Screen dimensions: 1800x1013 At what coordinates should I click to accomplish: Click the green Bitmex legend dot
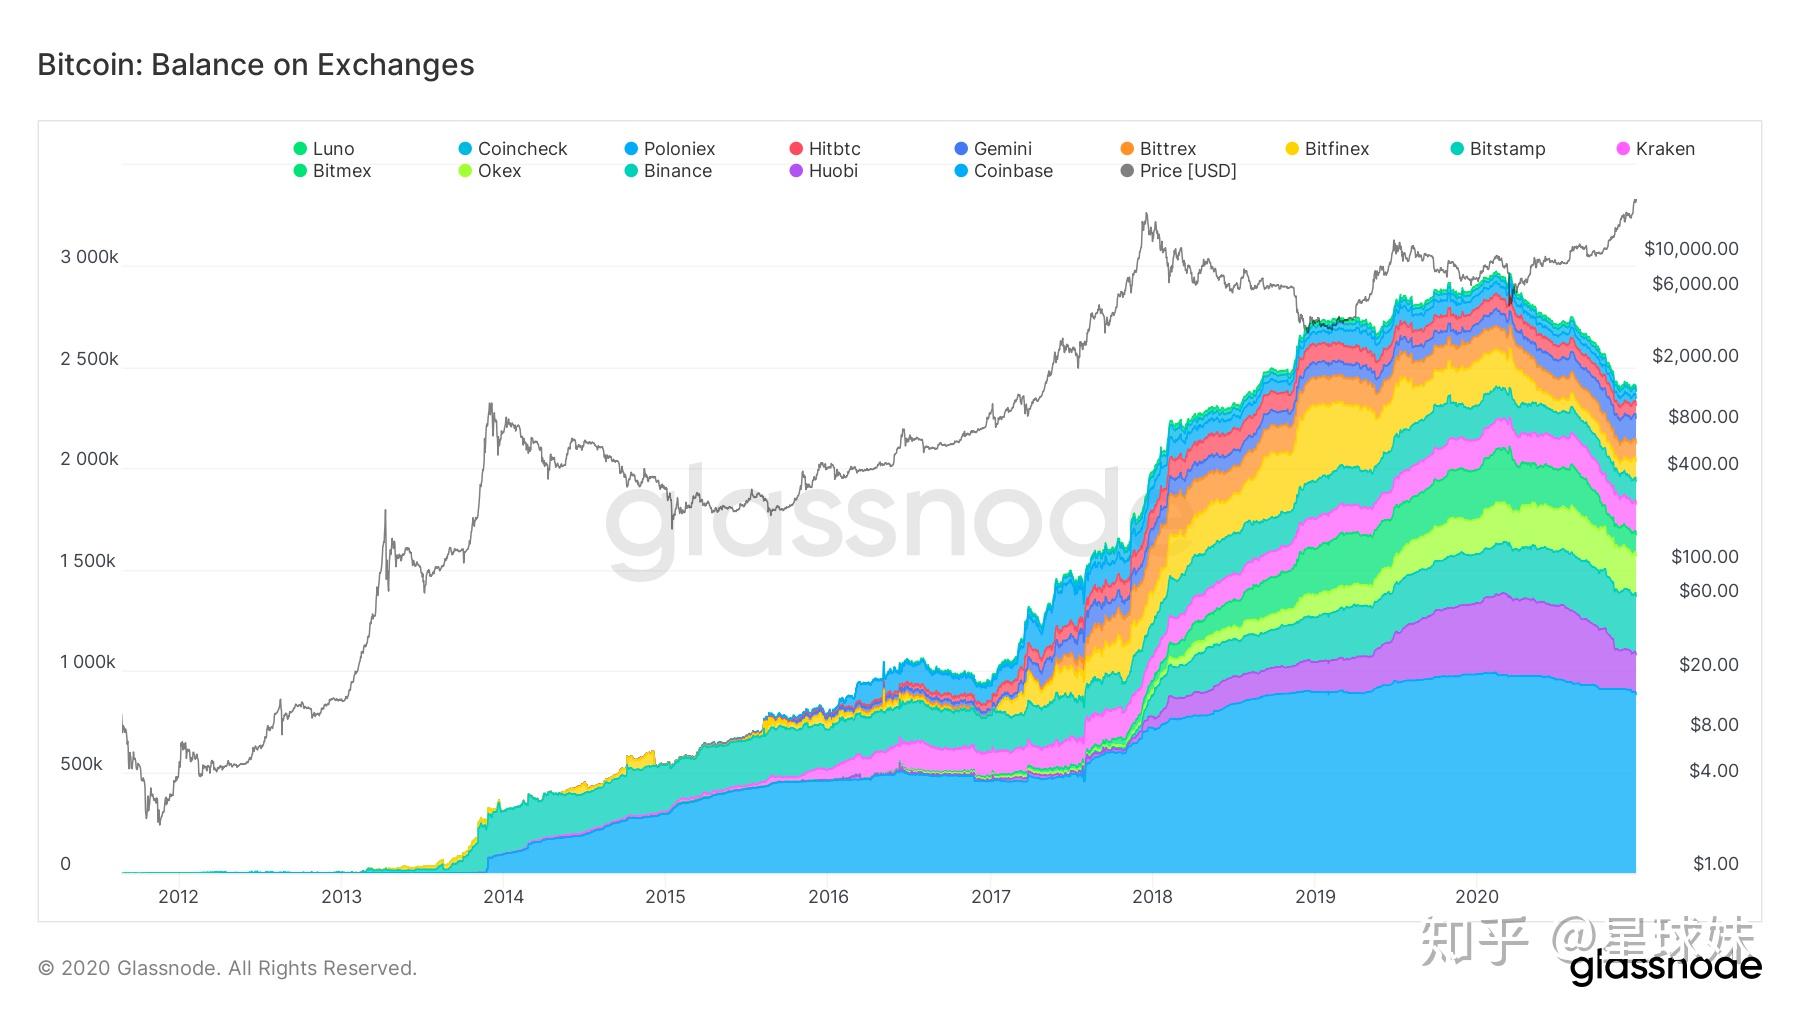[x=300, y=171]
